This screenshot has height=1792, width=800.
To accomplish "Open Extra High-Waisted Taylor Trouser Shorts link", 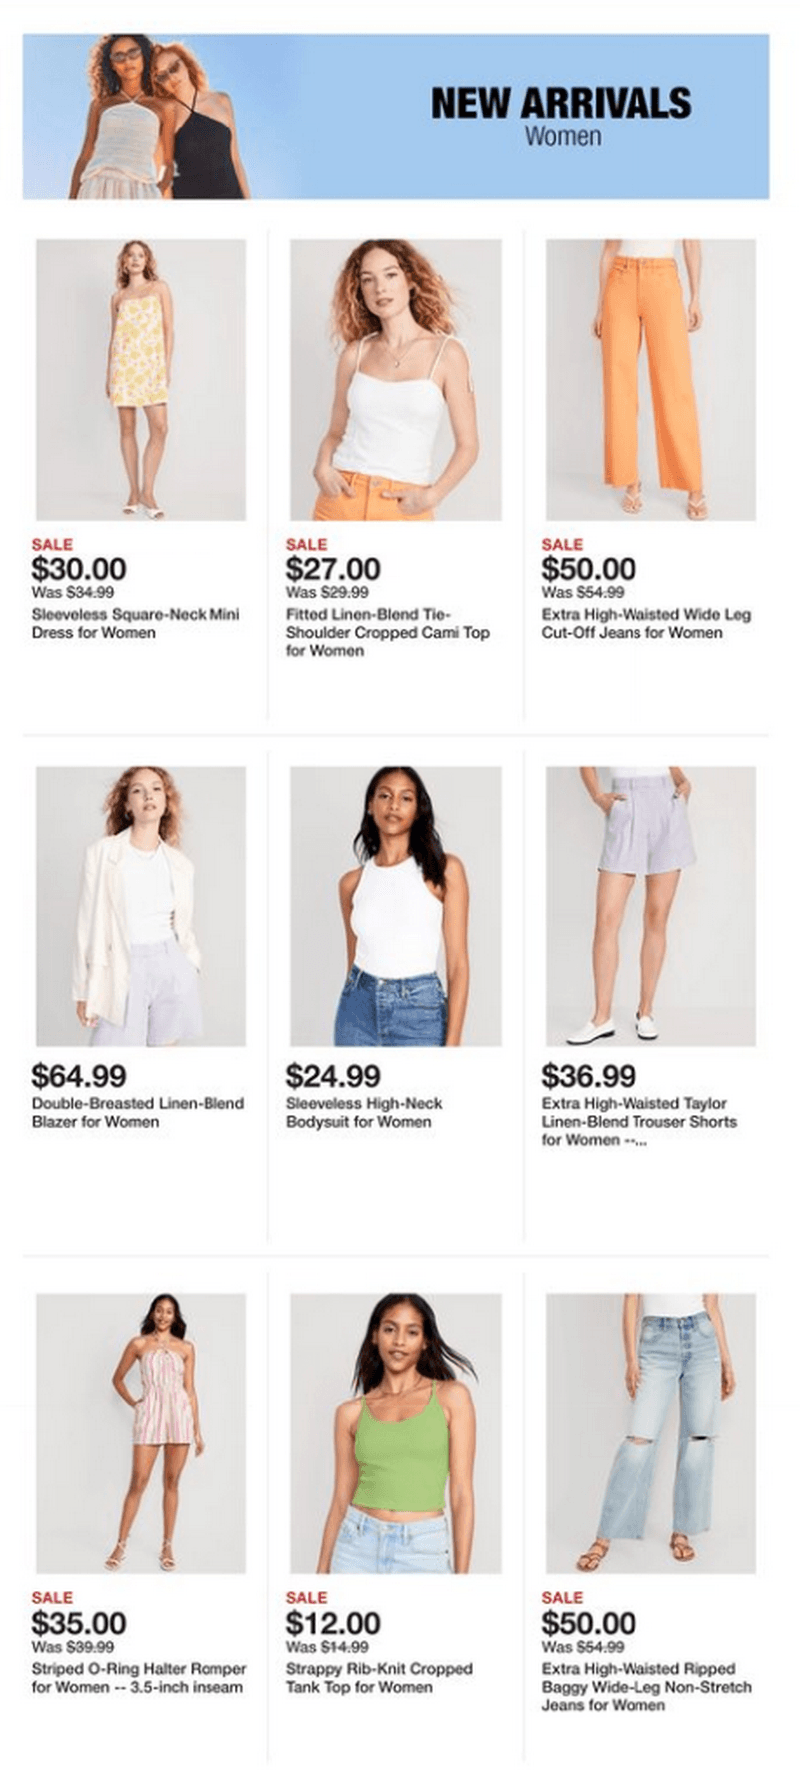I will tap(639, 1121).
